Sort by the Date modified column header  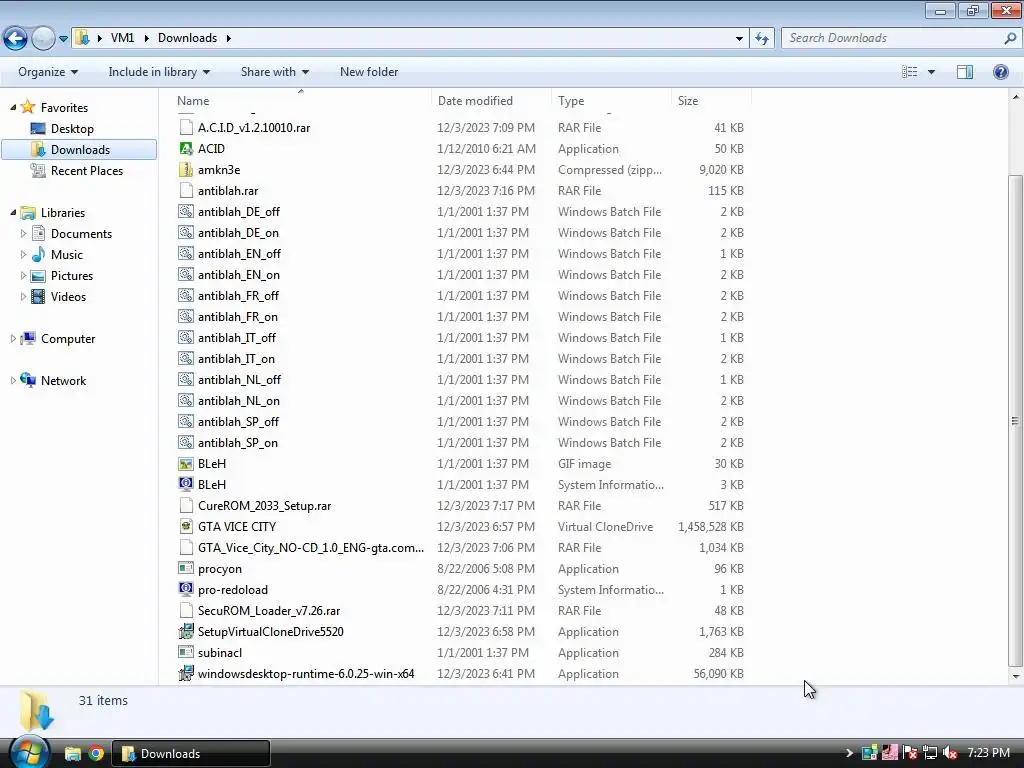pos(491,101)
